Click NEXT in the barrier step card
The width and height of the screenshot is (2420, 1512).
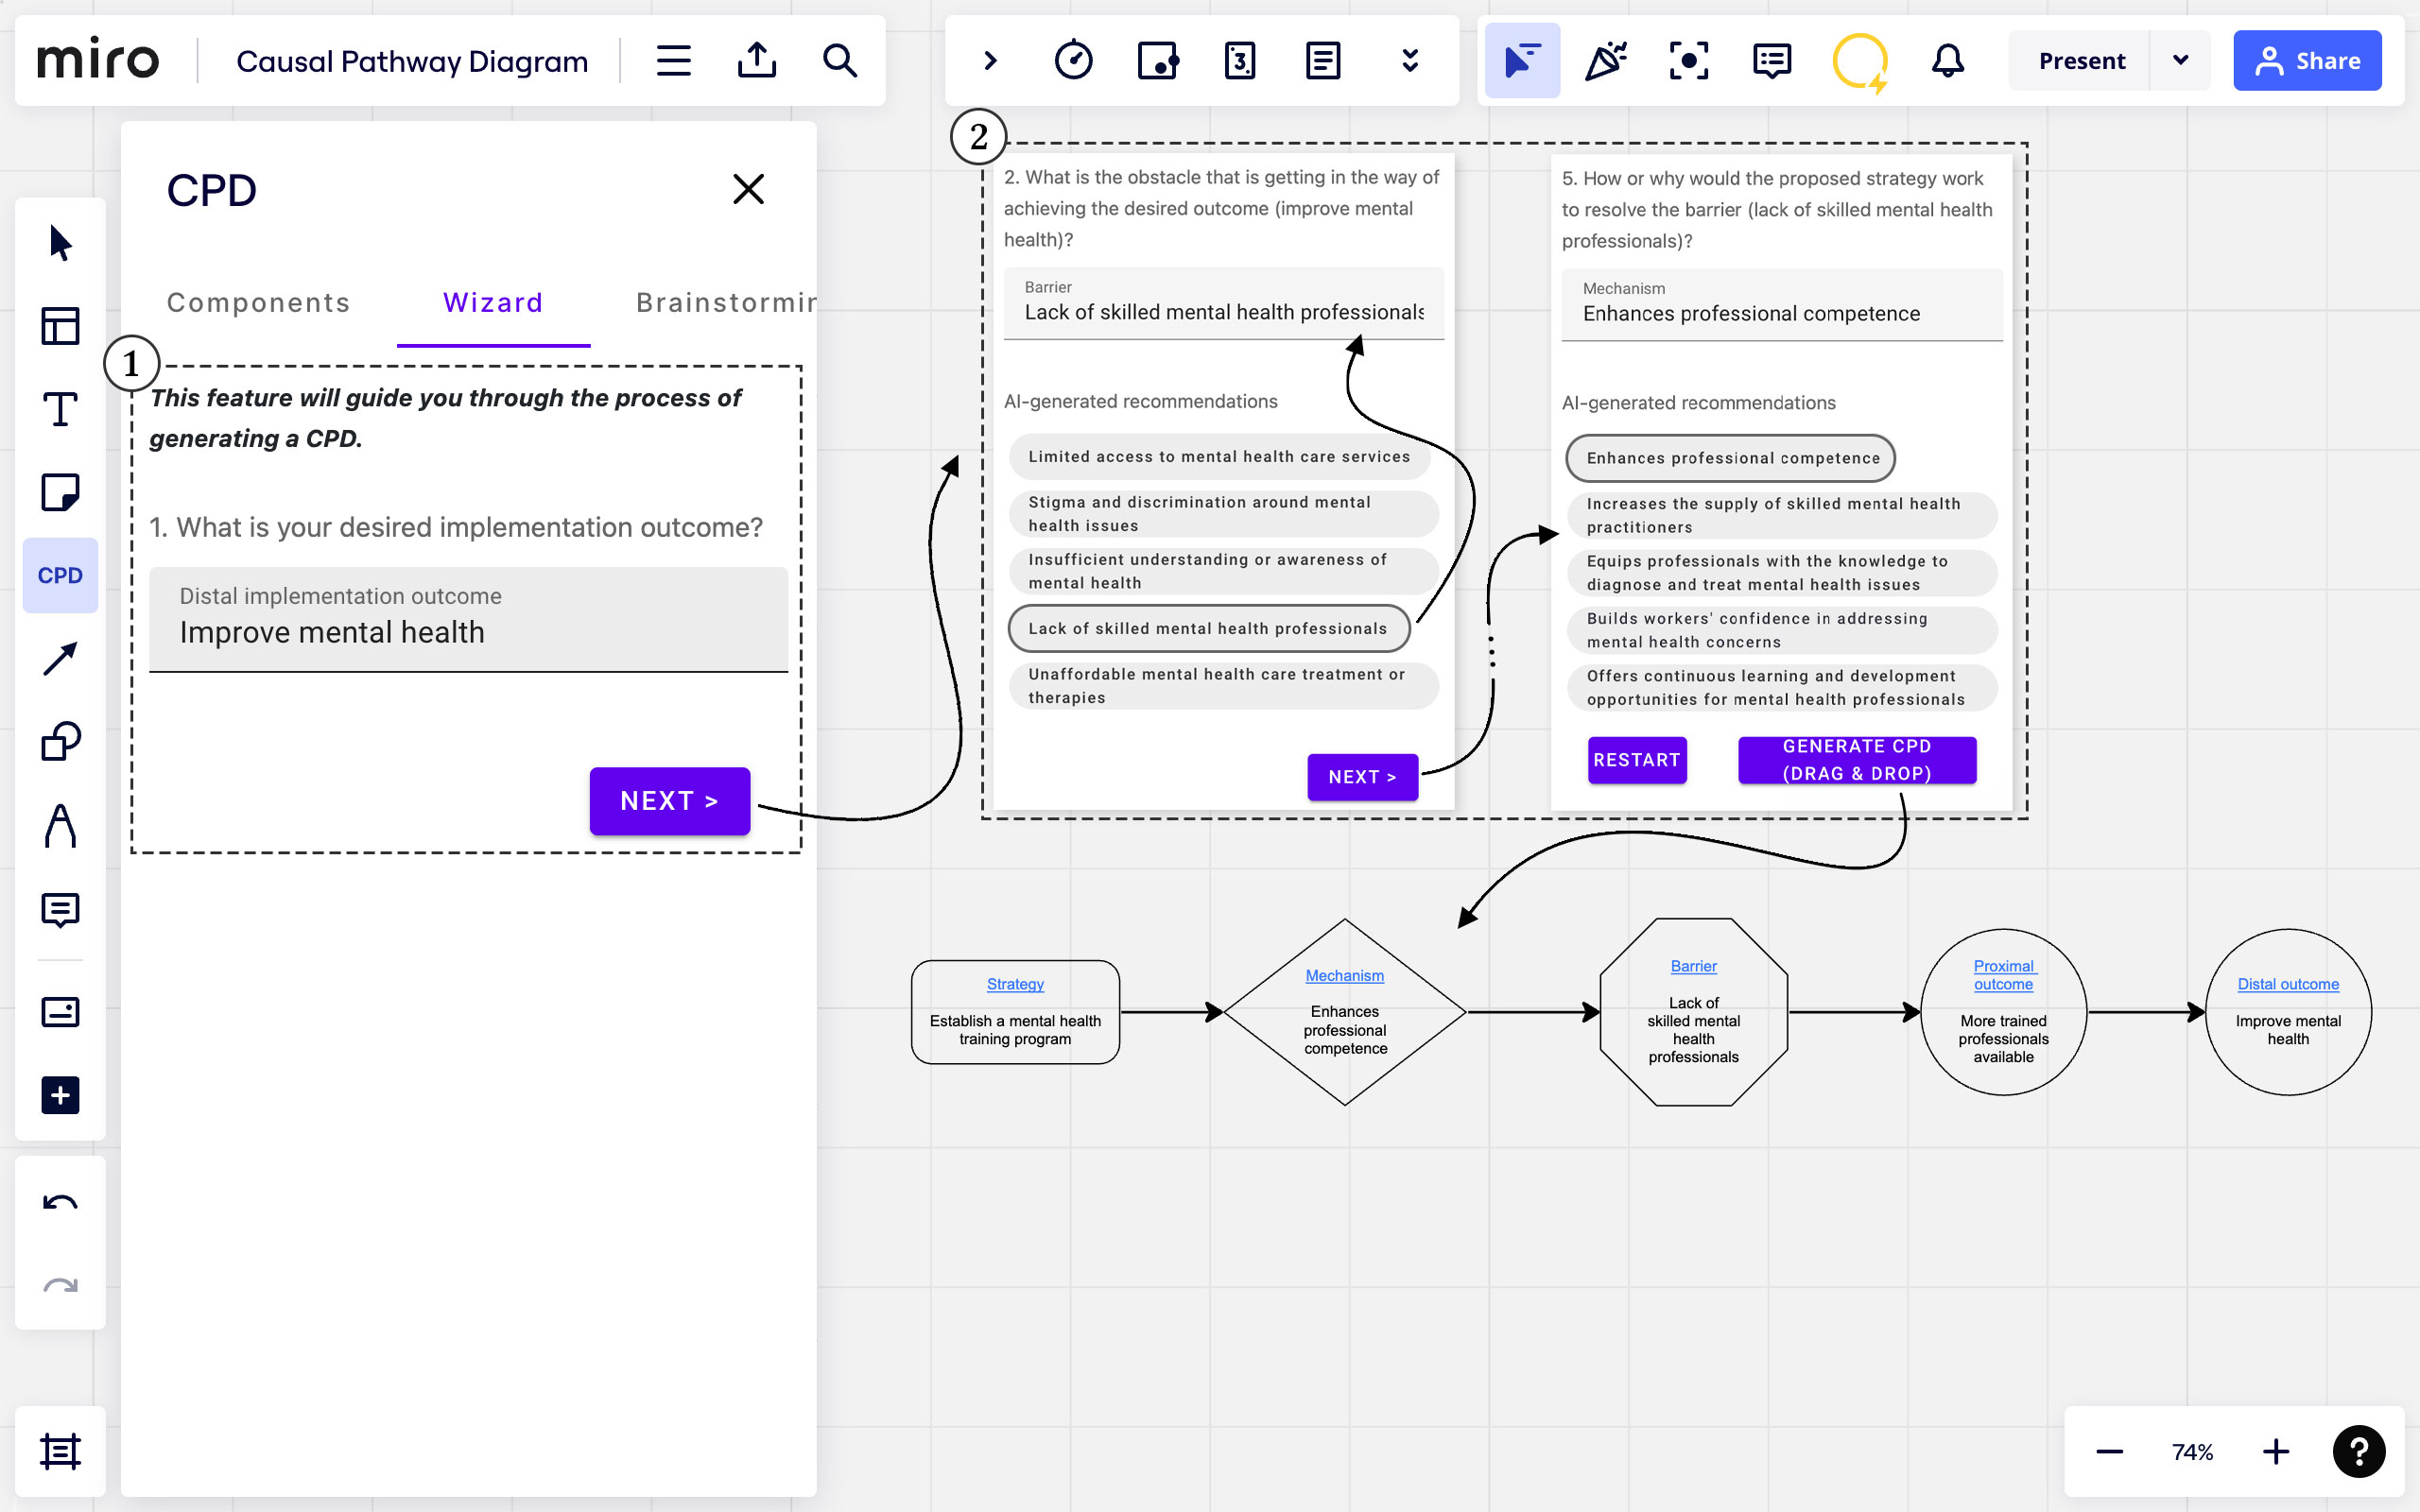pos(1362,777)
